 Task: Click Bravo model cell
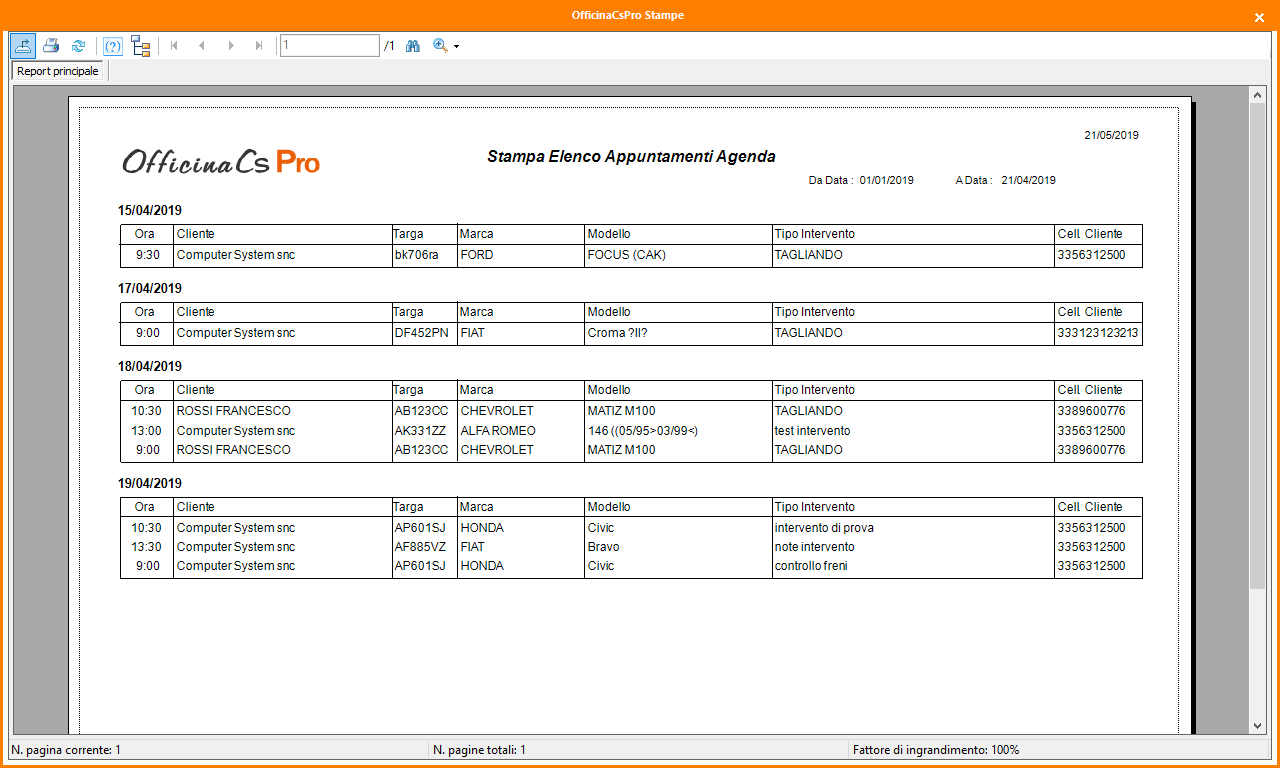click(604, 547)
